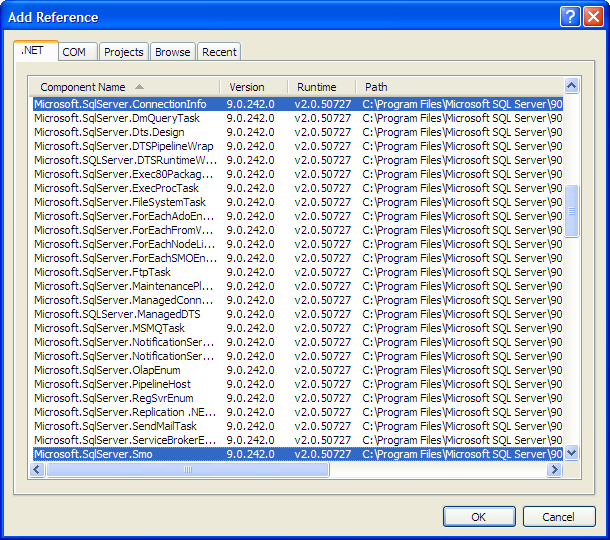610x540 pixels.
Task: Select Microsoft.SqlServer.FtpTask row
Action: pos(298,272)
